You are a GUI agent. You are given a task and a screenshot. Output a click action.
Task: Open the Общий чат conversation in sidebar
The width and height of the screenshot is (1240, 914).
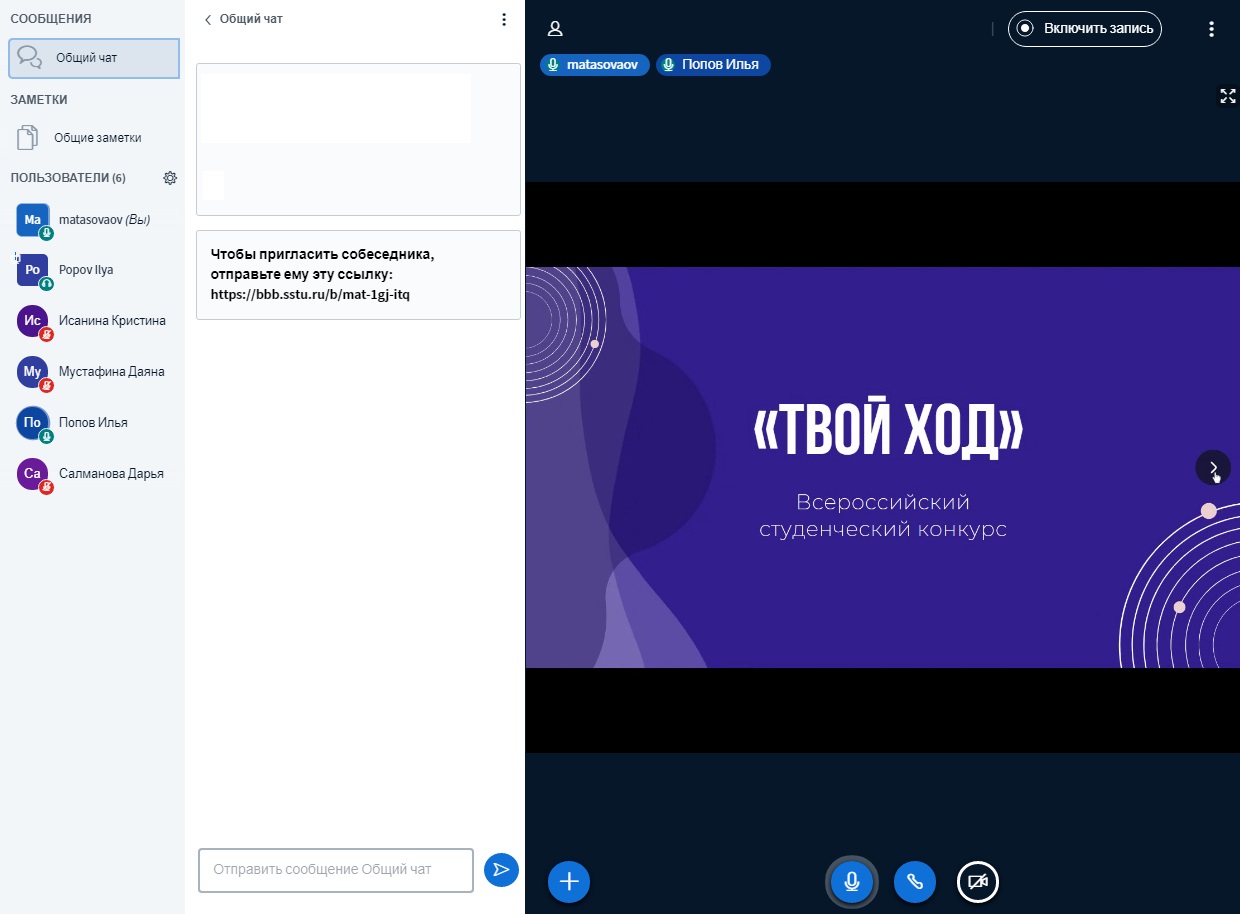point(94,58)
